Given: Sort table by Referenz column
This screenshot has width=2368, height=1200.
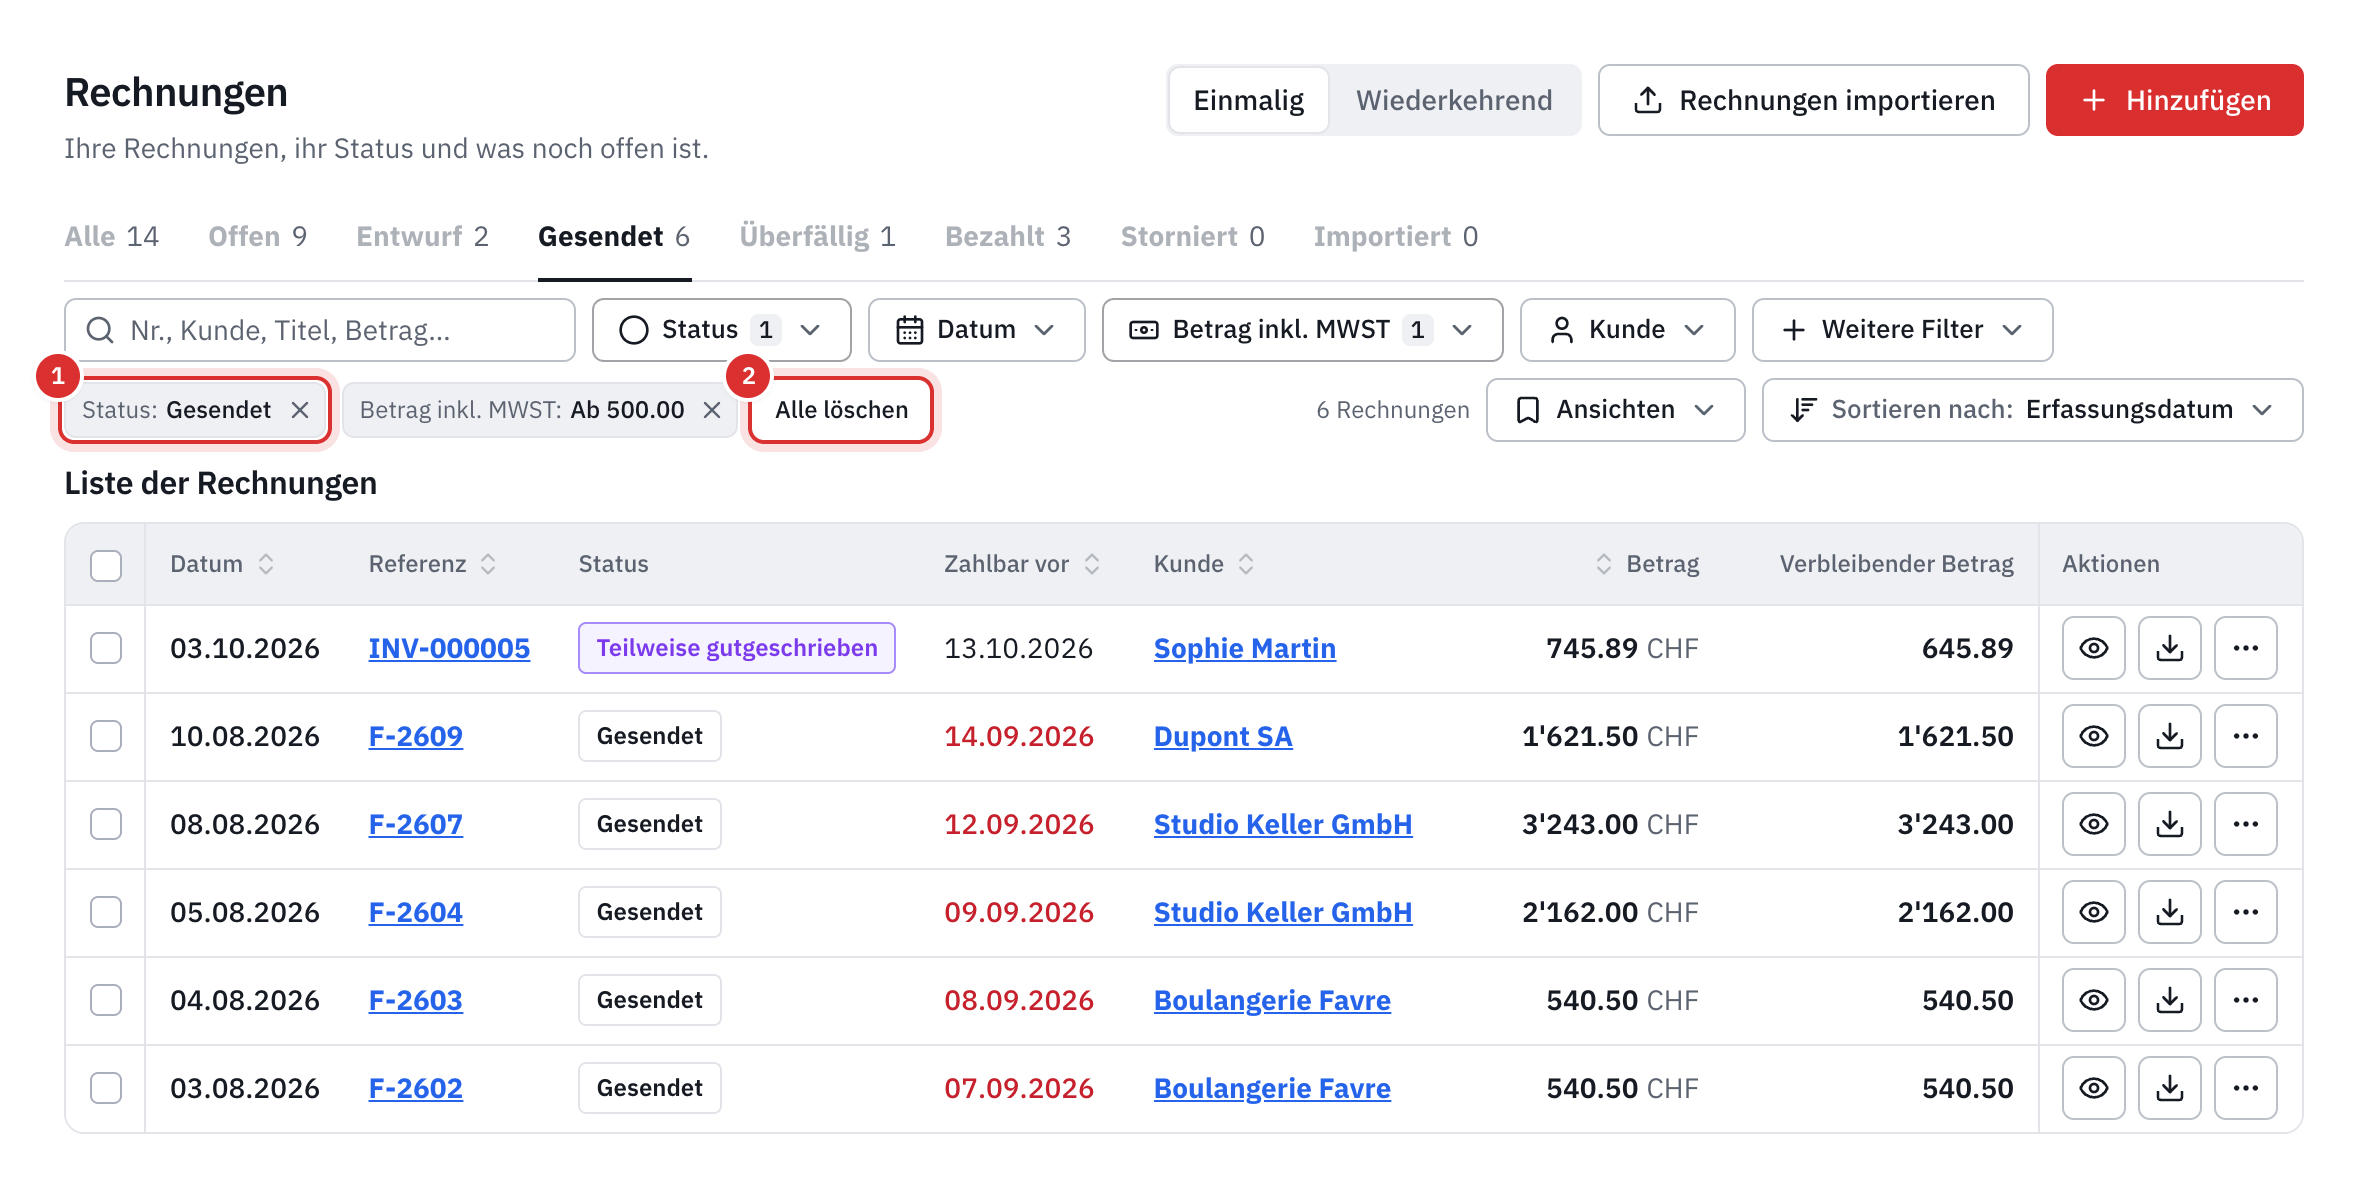Looking at the screenshot, I should (432, 564).
